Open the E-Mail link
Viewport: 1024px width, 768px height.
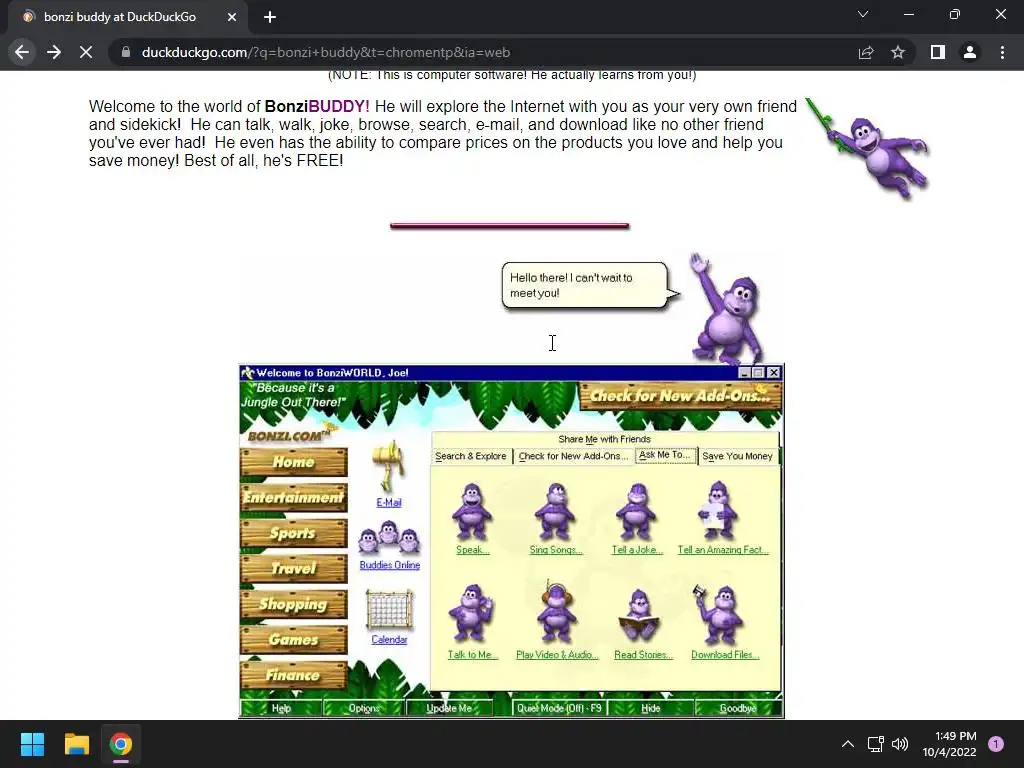click(389, 502)
